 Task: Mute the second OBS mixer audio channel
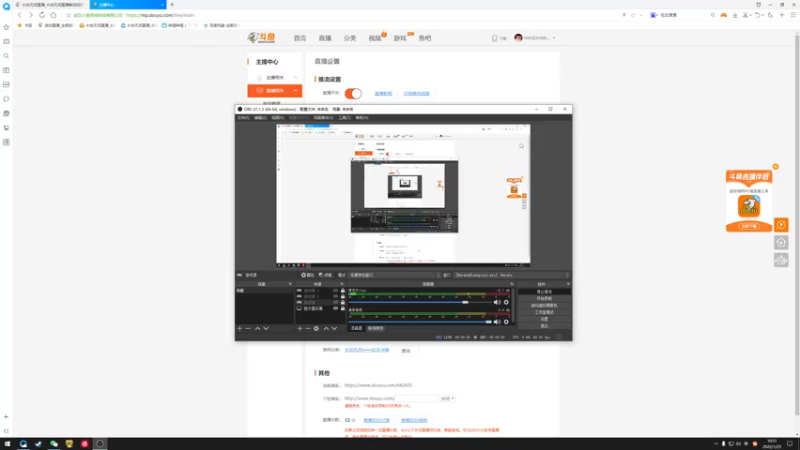(x=497, y=322)
